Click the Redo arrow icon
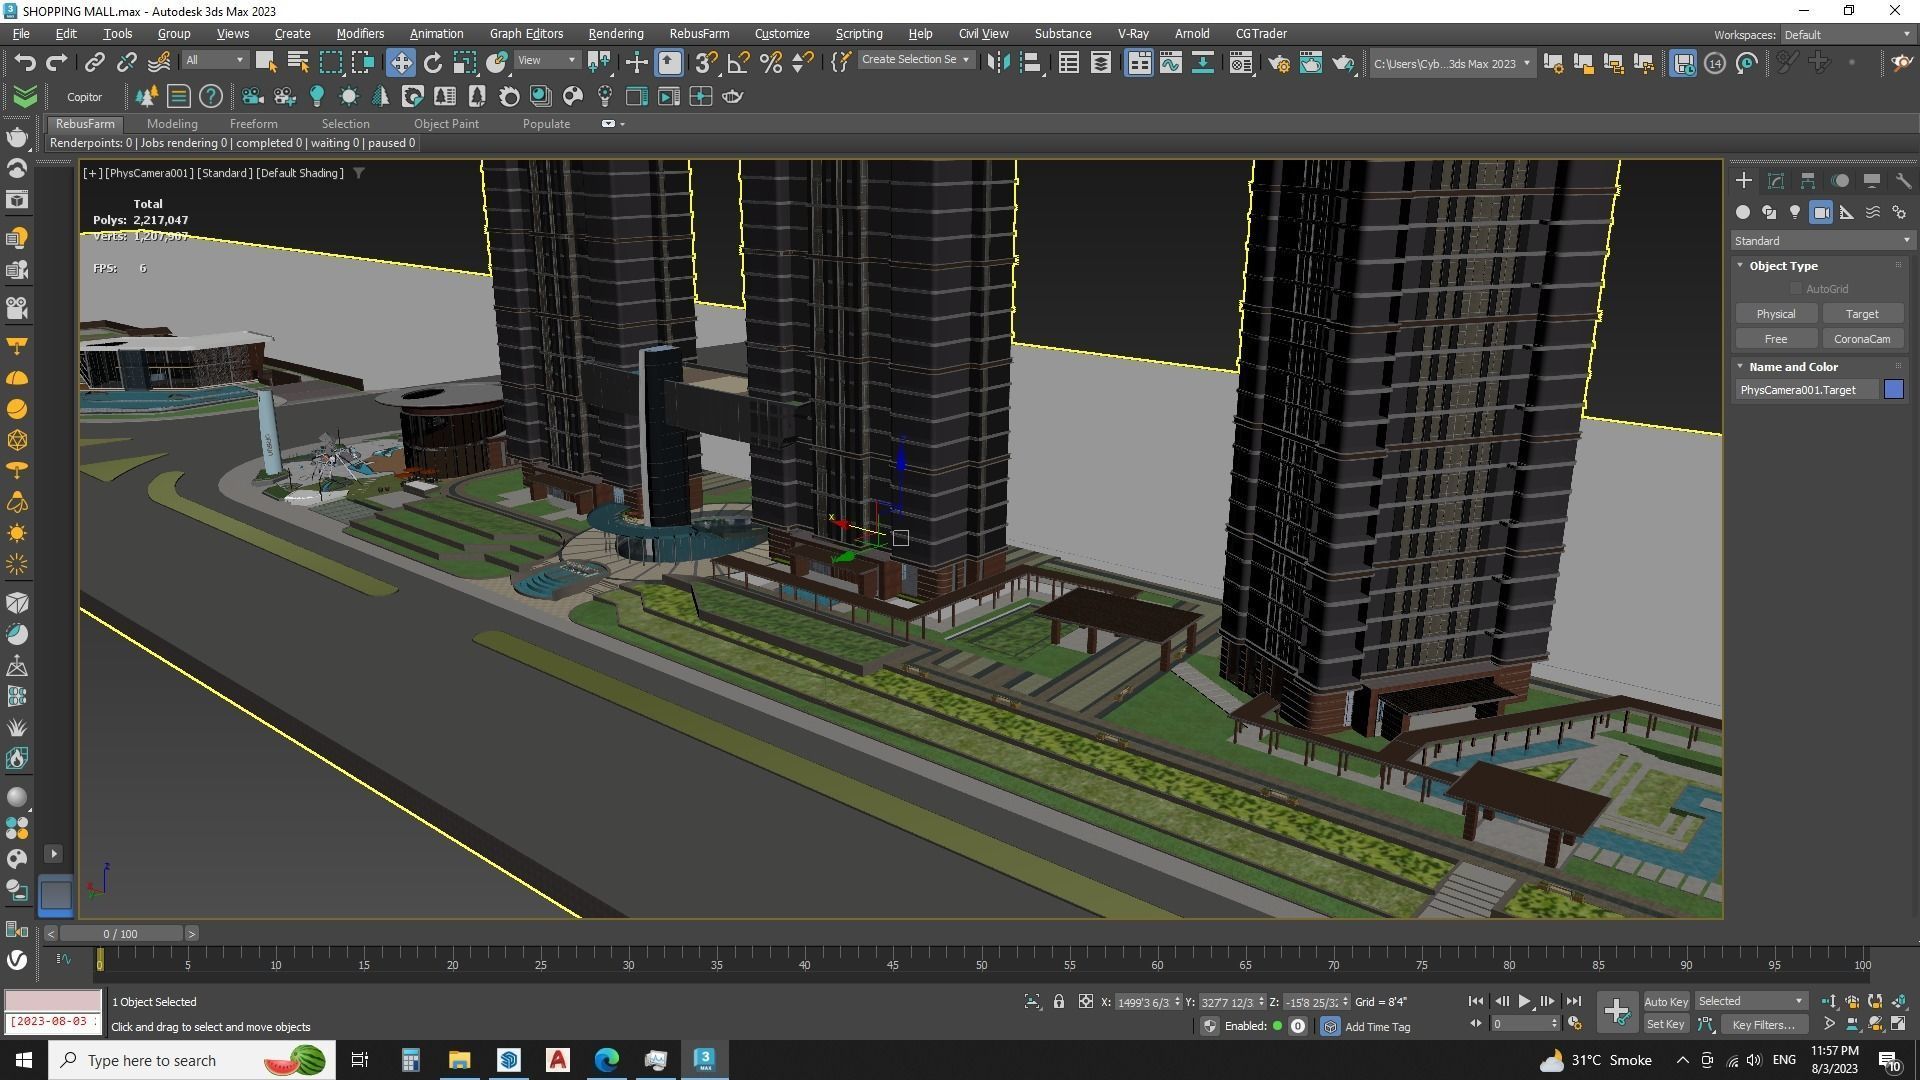 [56, 62]
